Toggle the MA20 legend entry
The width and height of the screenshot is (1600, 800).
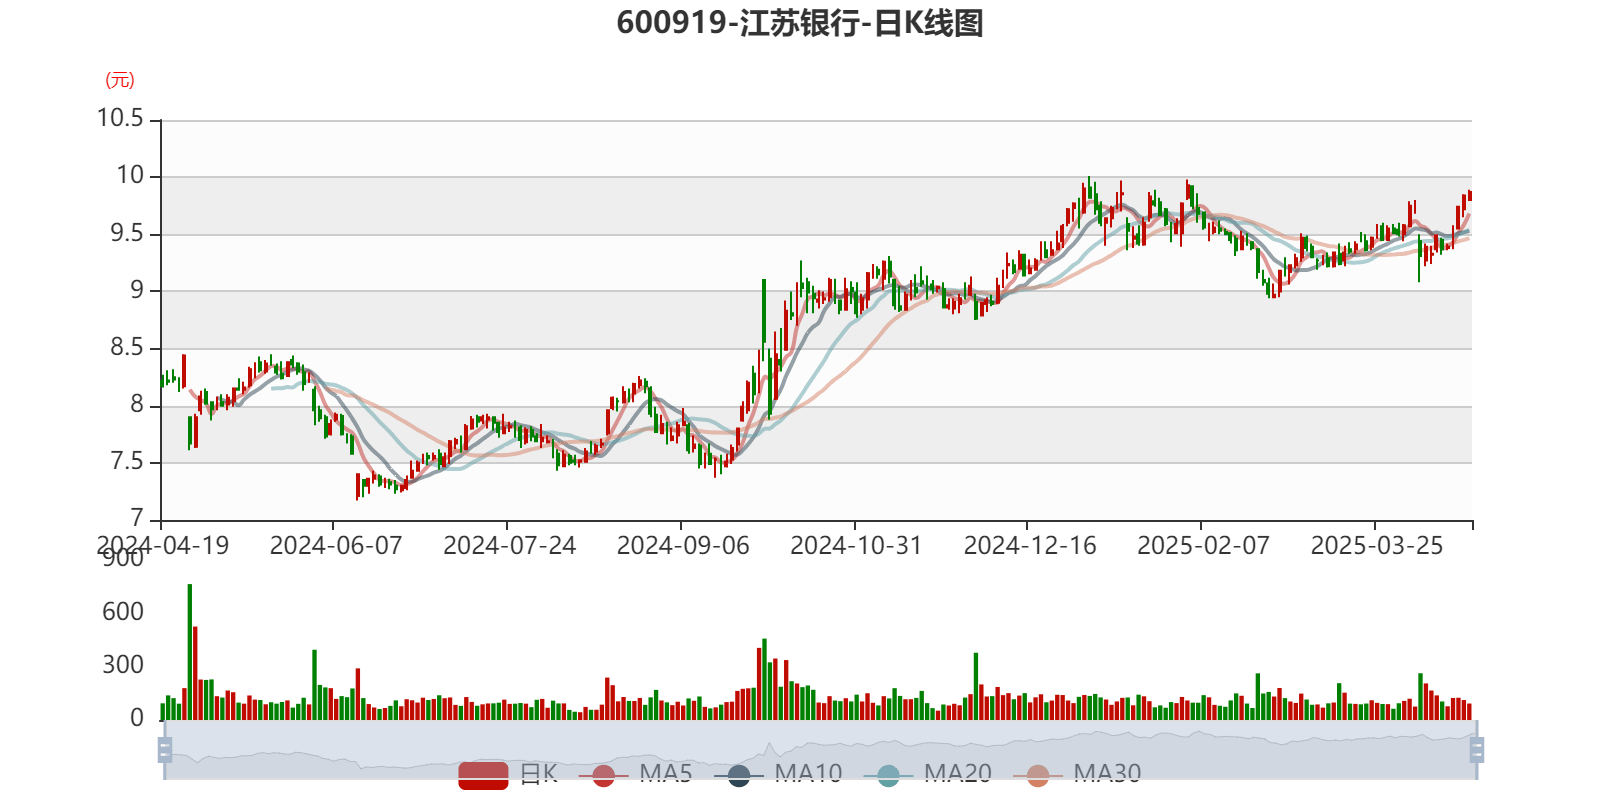927,774
